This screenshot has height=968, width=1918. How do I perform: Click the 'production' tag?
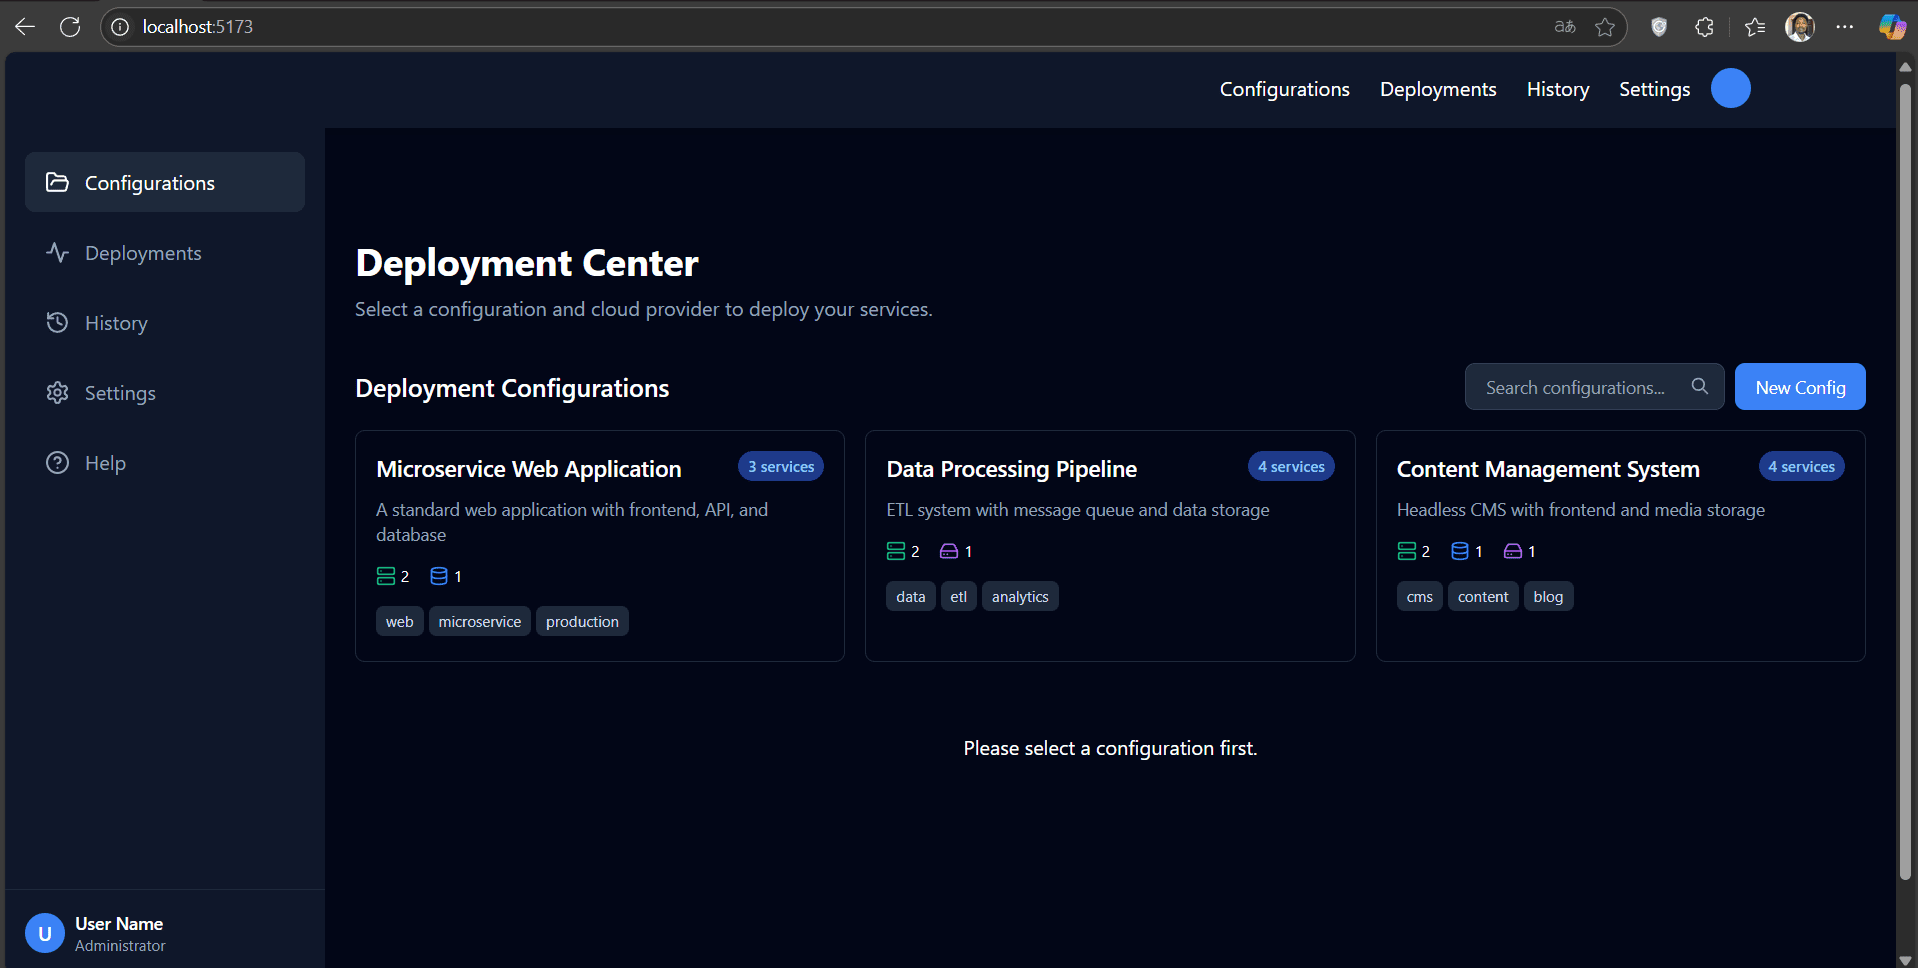point(582,621)
